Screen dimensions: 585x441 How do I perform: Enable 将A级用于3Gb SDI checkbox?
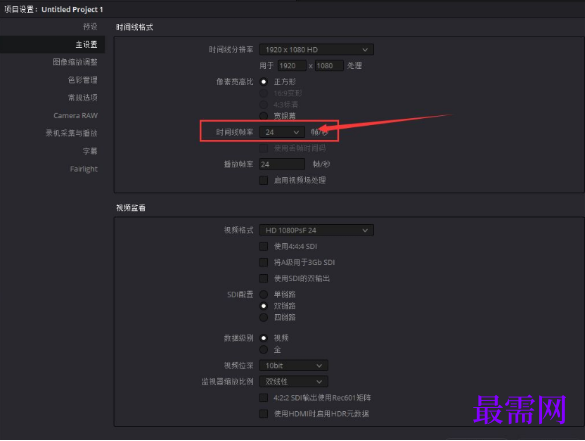[x=264, y=262]
